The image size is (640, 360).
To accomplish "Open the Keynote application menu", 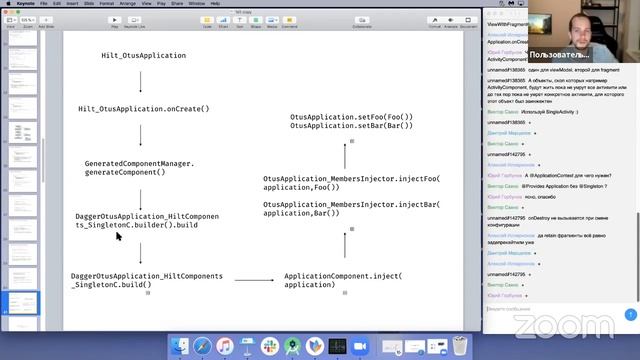I will tap(25, 3).
